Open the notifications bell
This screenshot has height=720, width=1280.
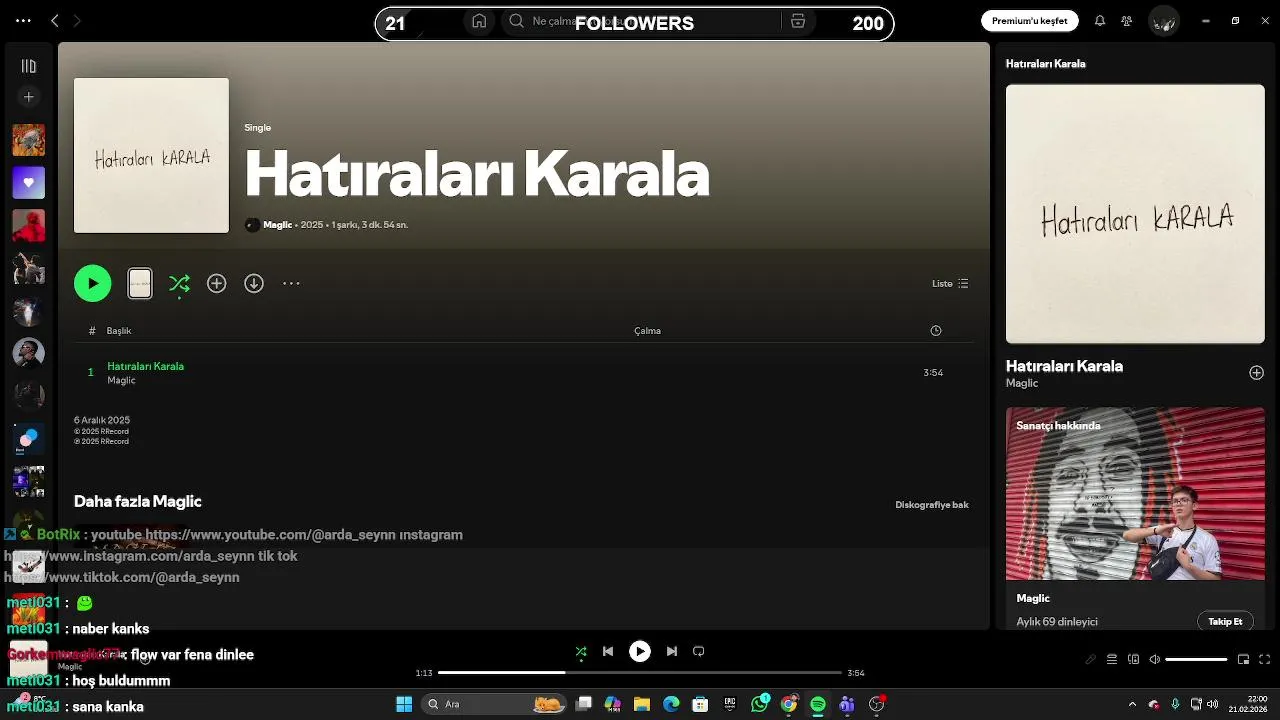(x=1100, y=20)
